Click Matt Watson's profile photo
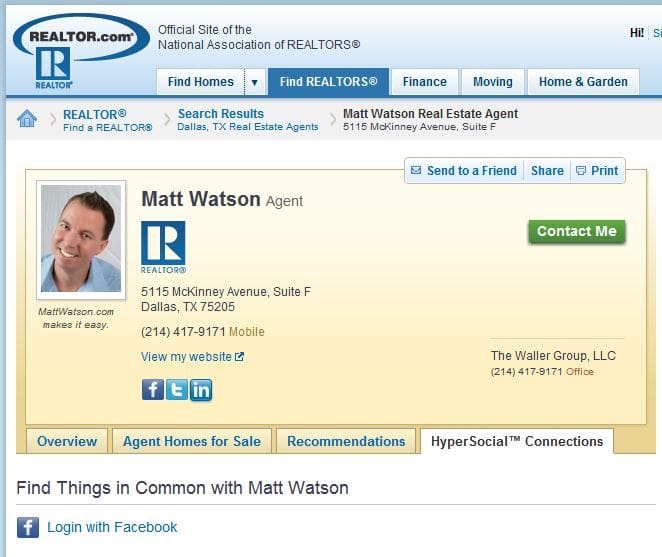This screenshot has height=557, width=662. coord(81,239)
